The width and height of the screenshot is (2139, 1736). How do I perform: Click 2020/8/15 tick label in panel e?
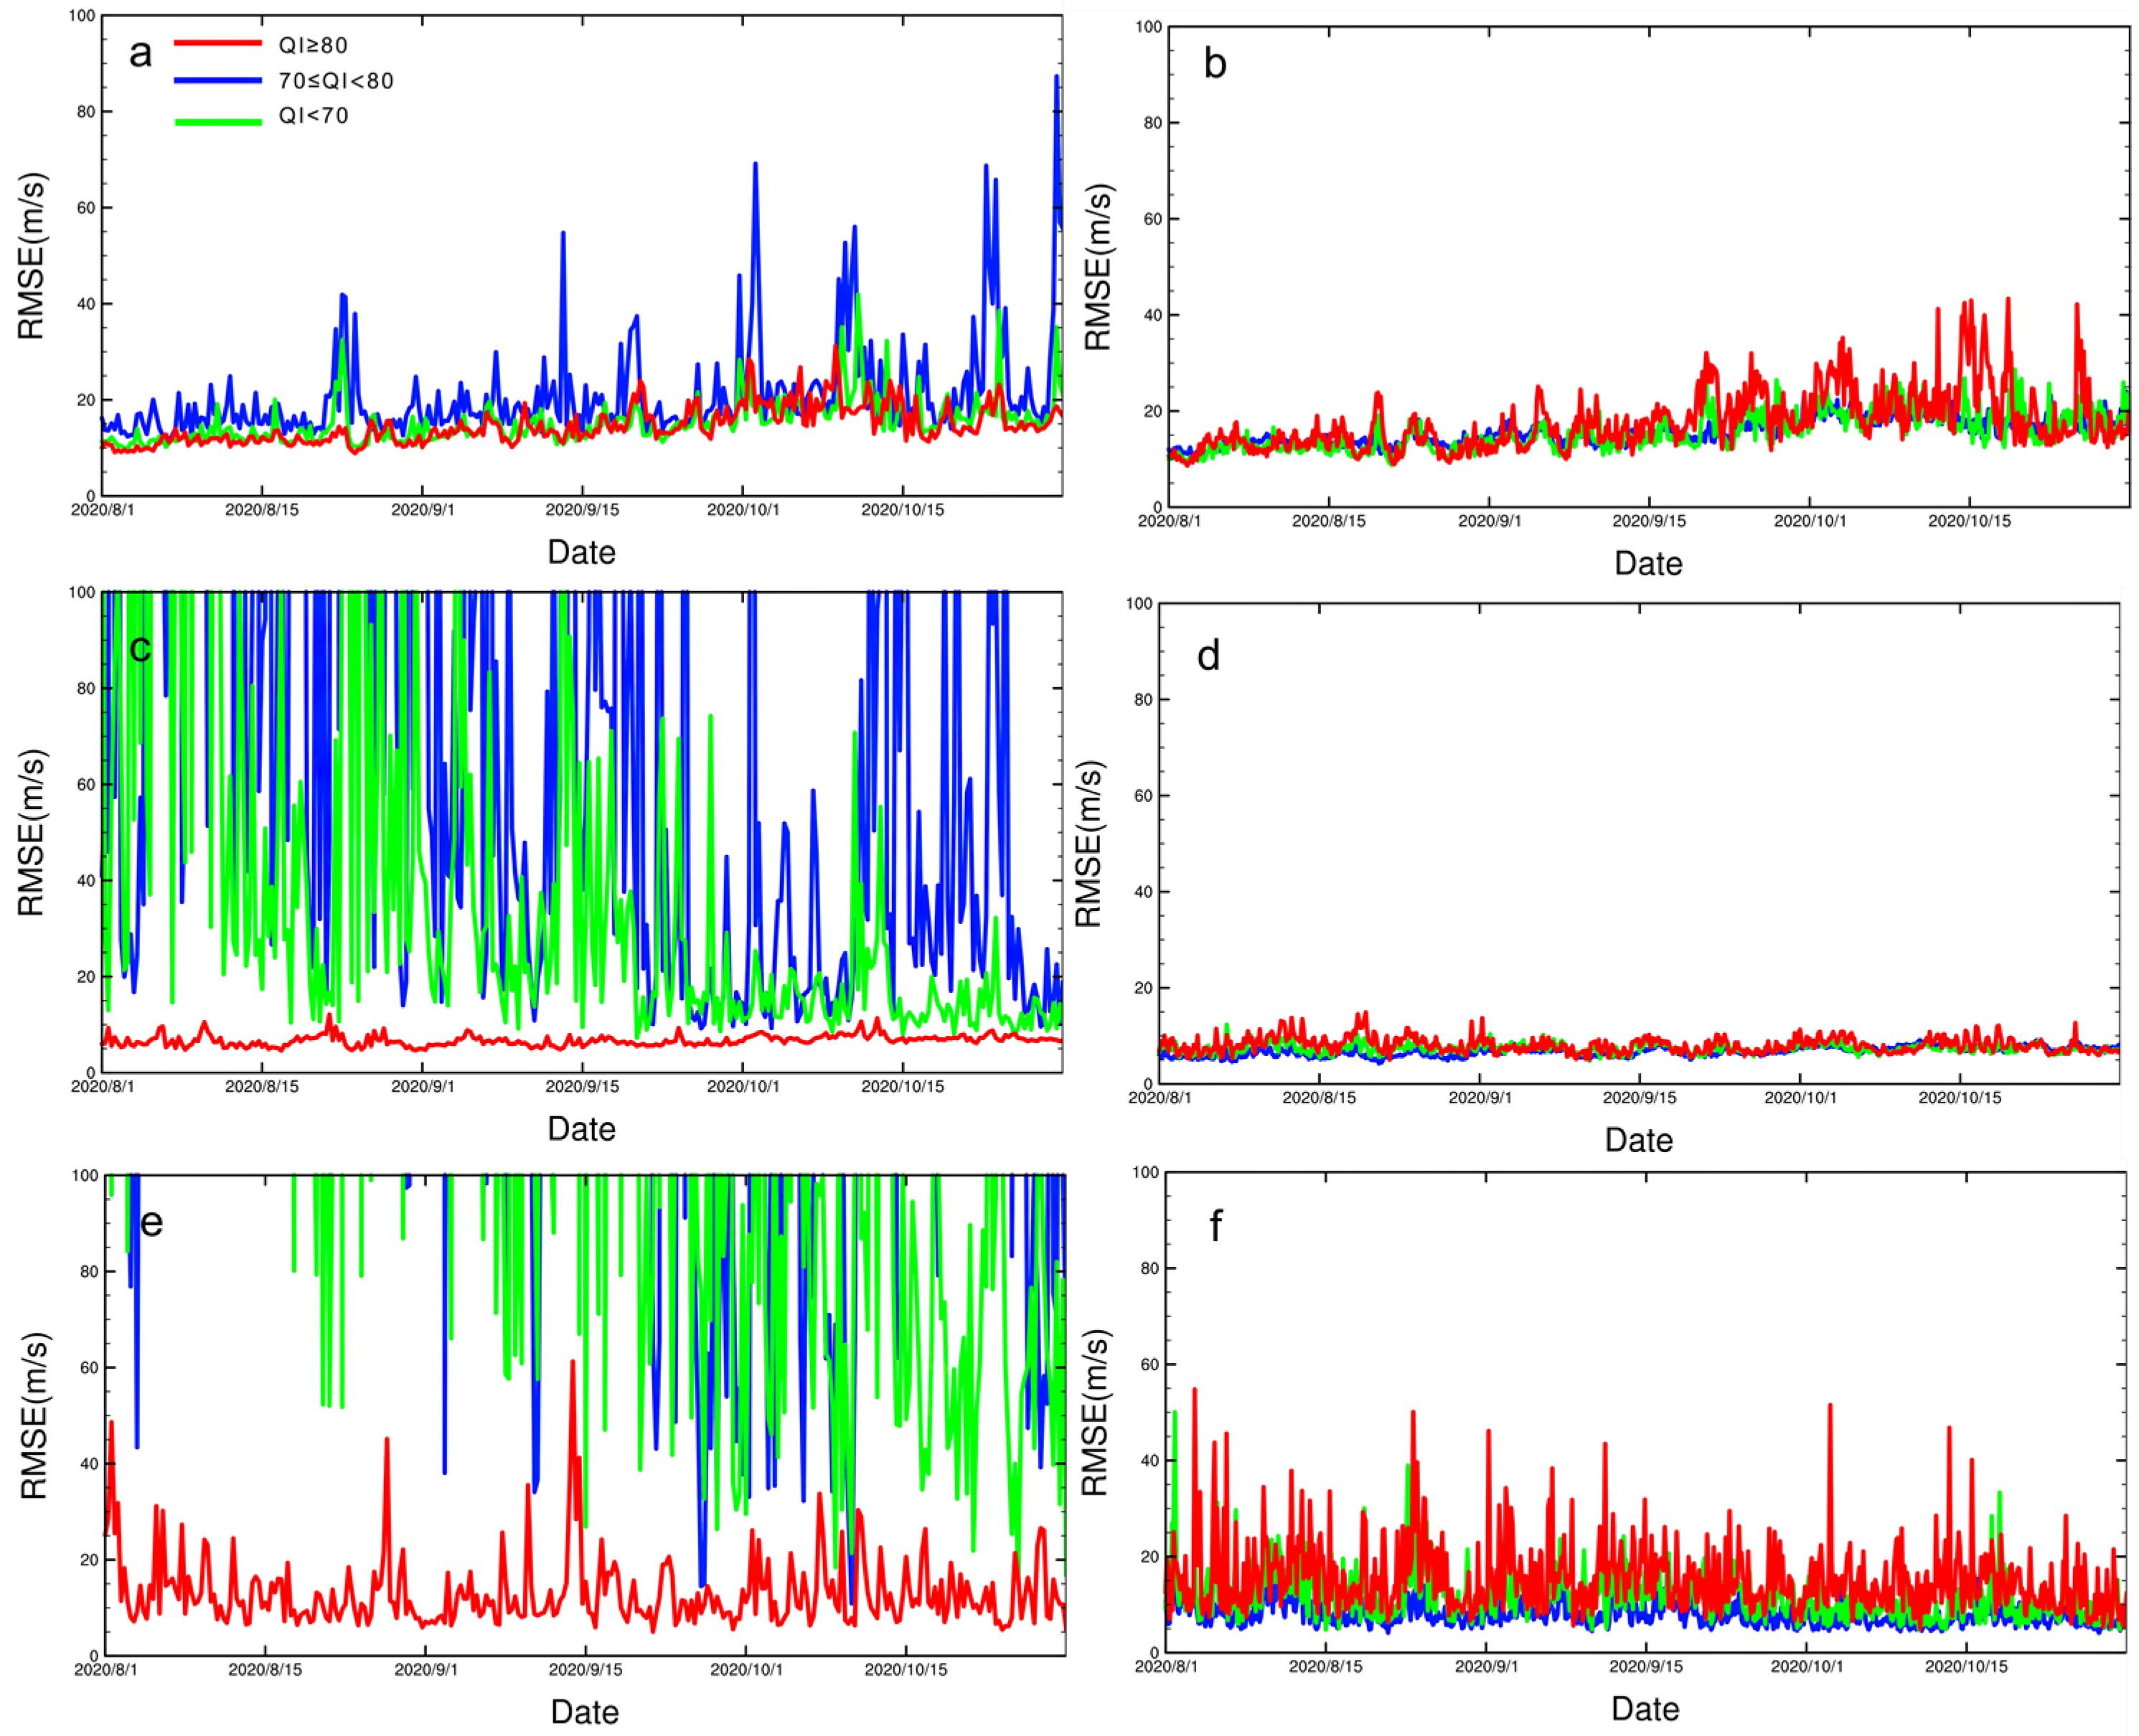[x=265, y=1670]
